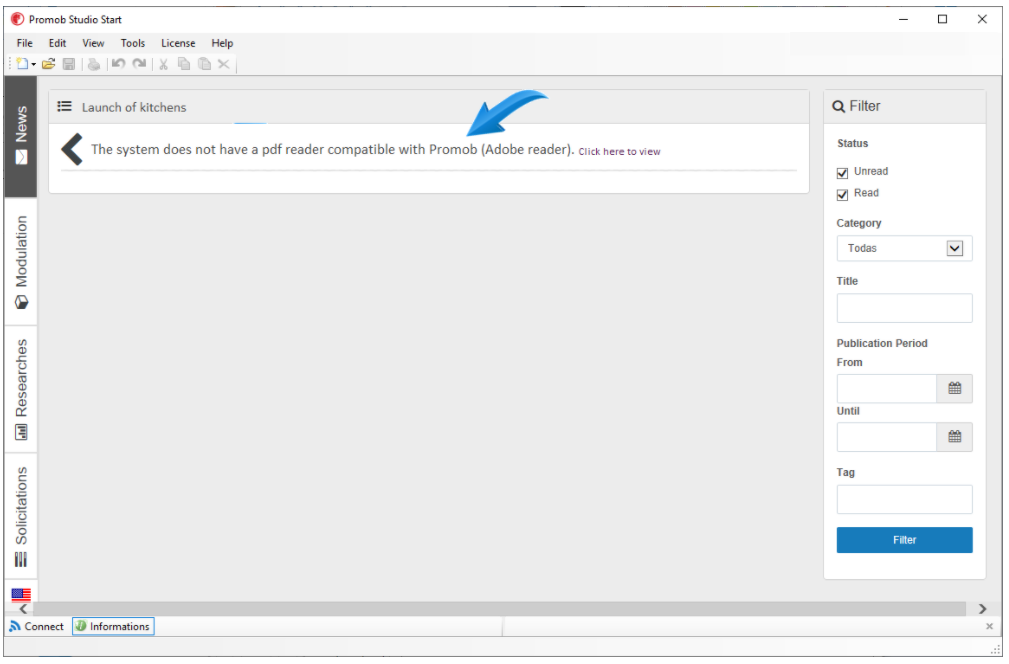Click the Save disk toolbar icon

[x=69, y=64]
